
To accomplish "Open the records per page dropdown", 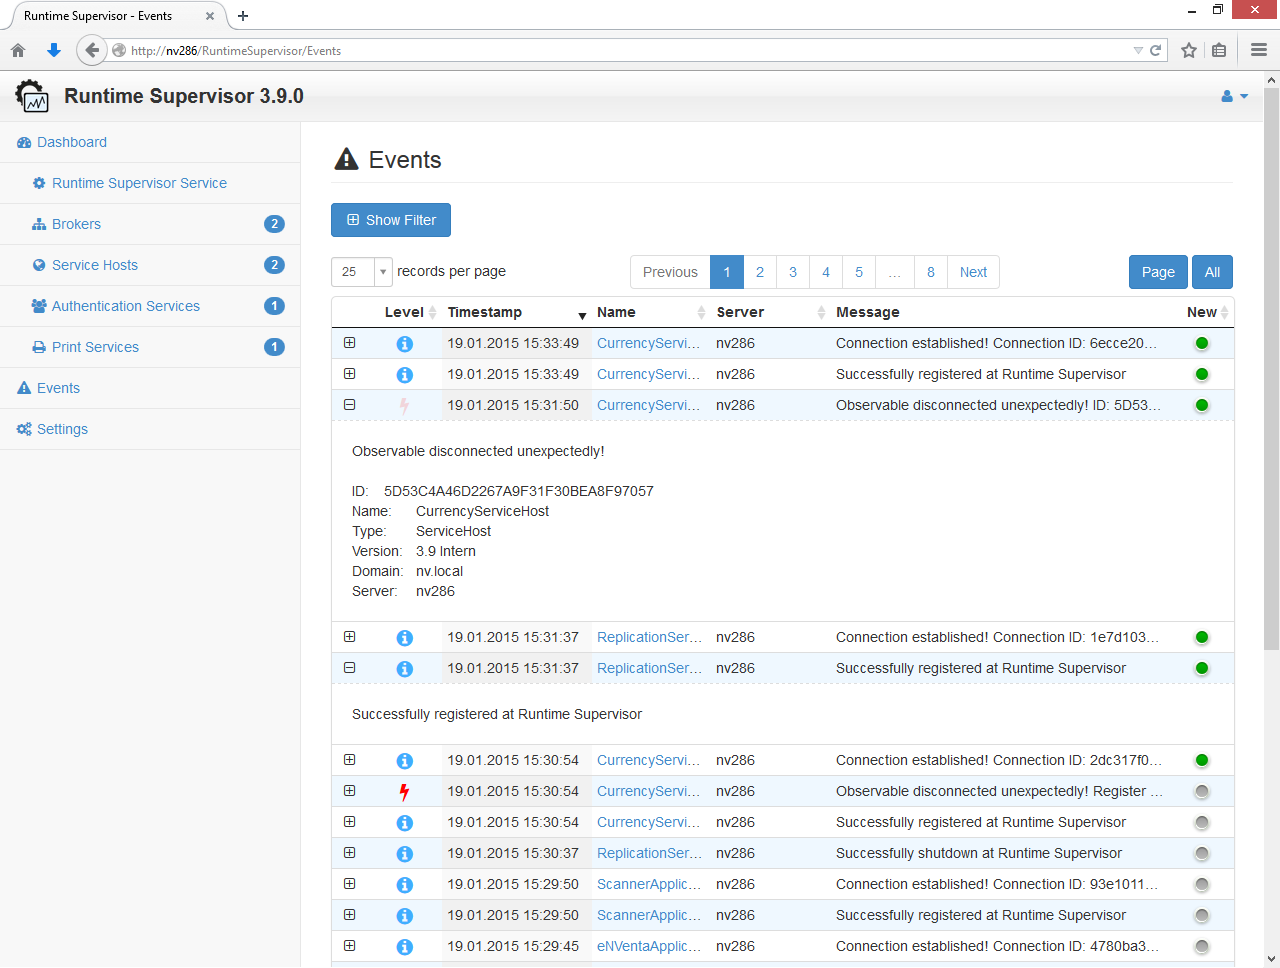I will tap(381, 271).
